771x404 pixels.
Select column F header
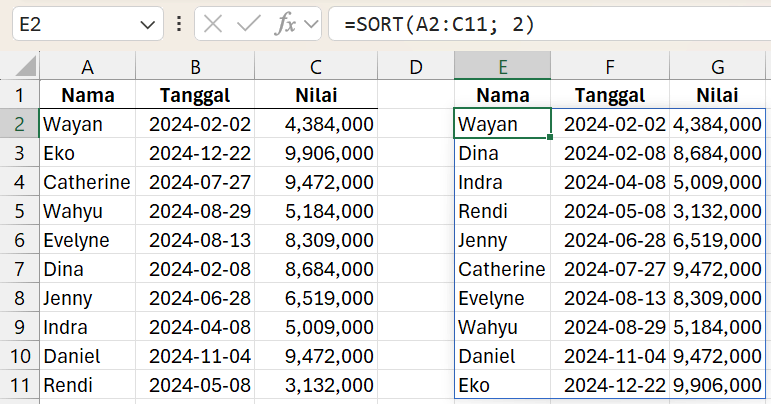[x=610, y=66]
